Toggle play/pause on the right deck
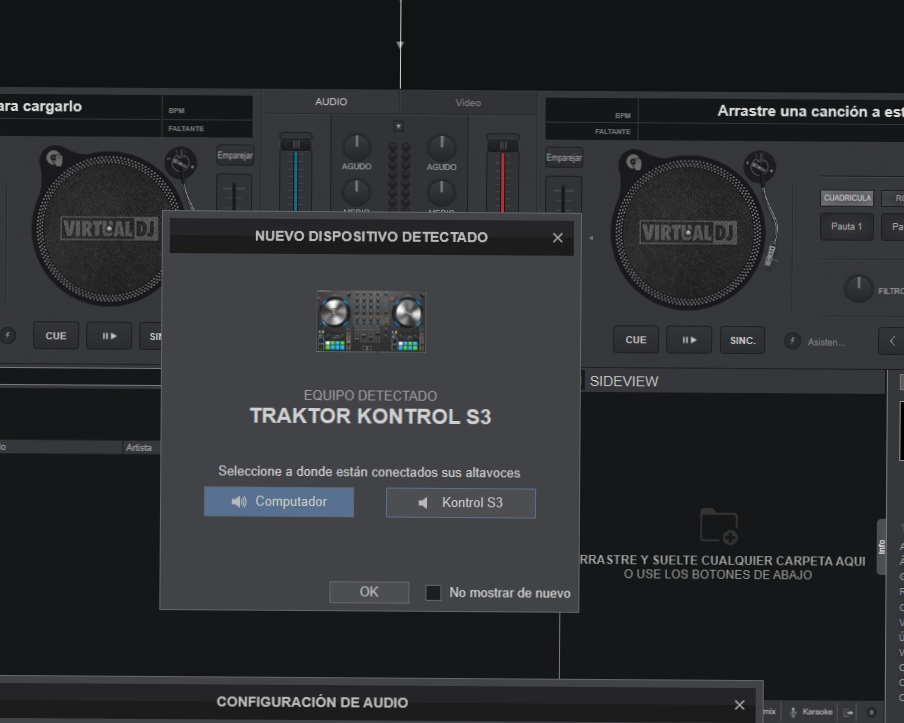 (x=690, y=340)
